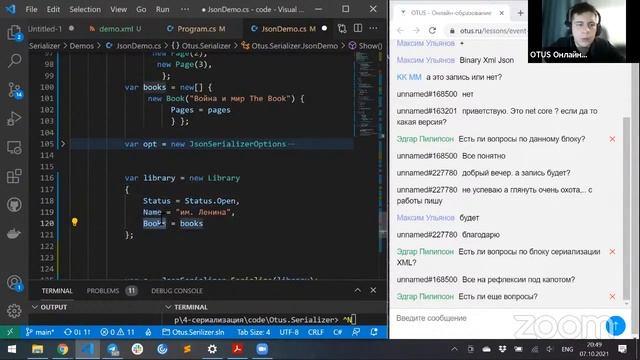
Task: Switch to the demo.xml editor tab
Action: pos(115,29)
